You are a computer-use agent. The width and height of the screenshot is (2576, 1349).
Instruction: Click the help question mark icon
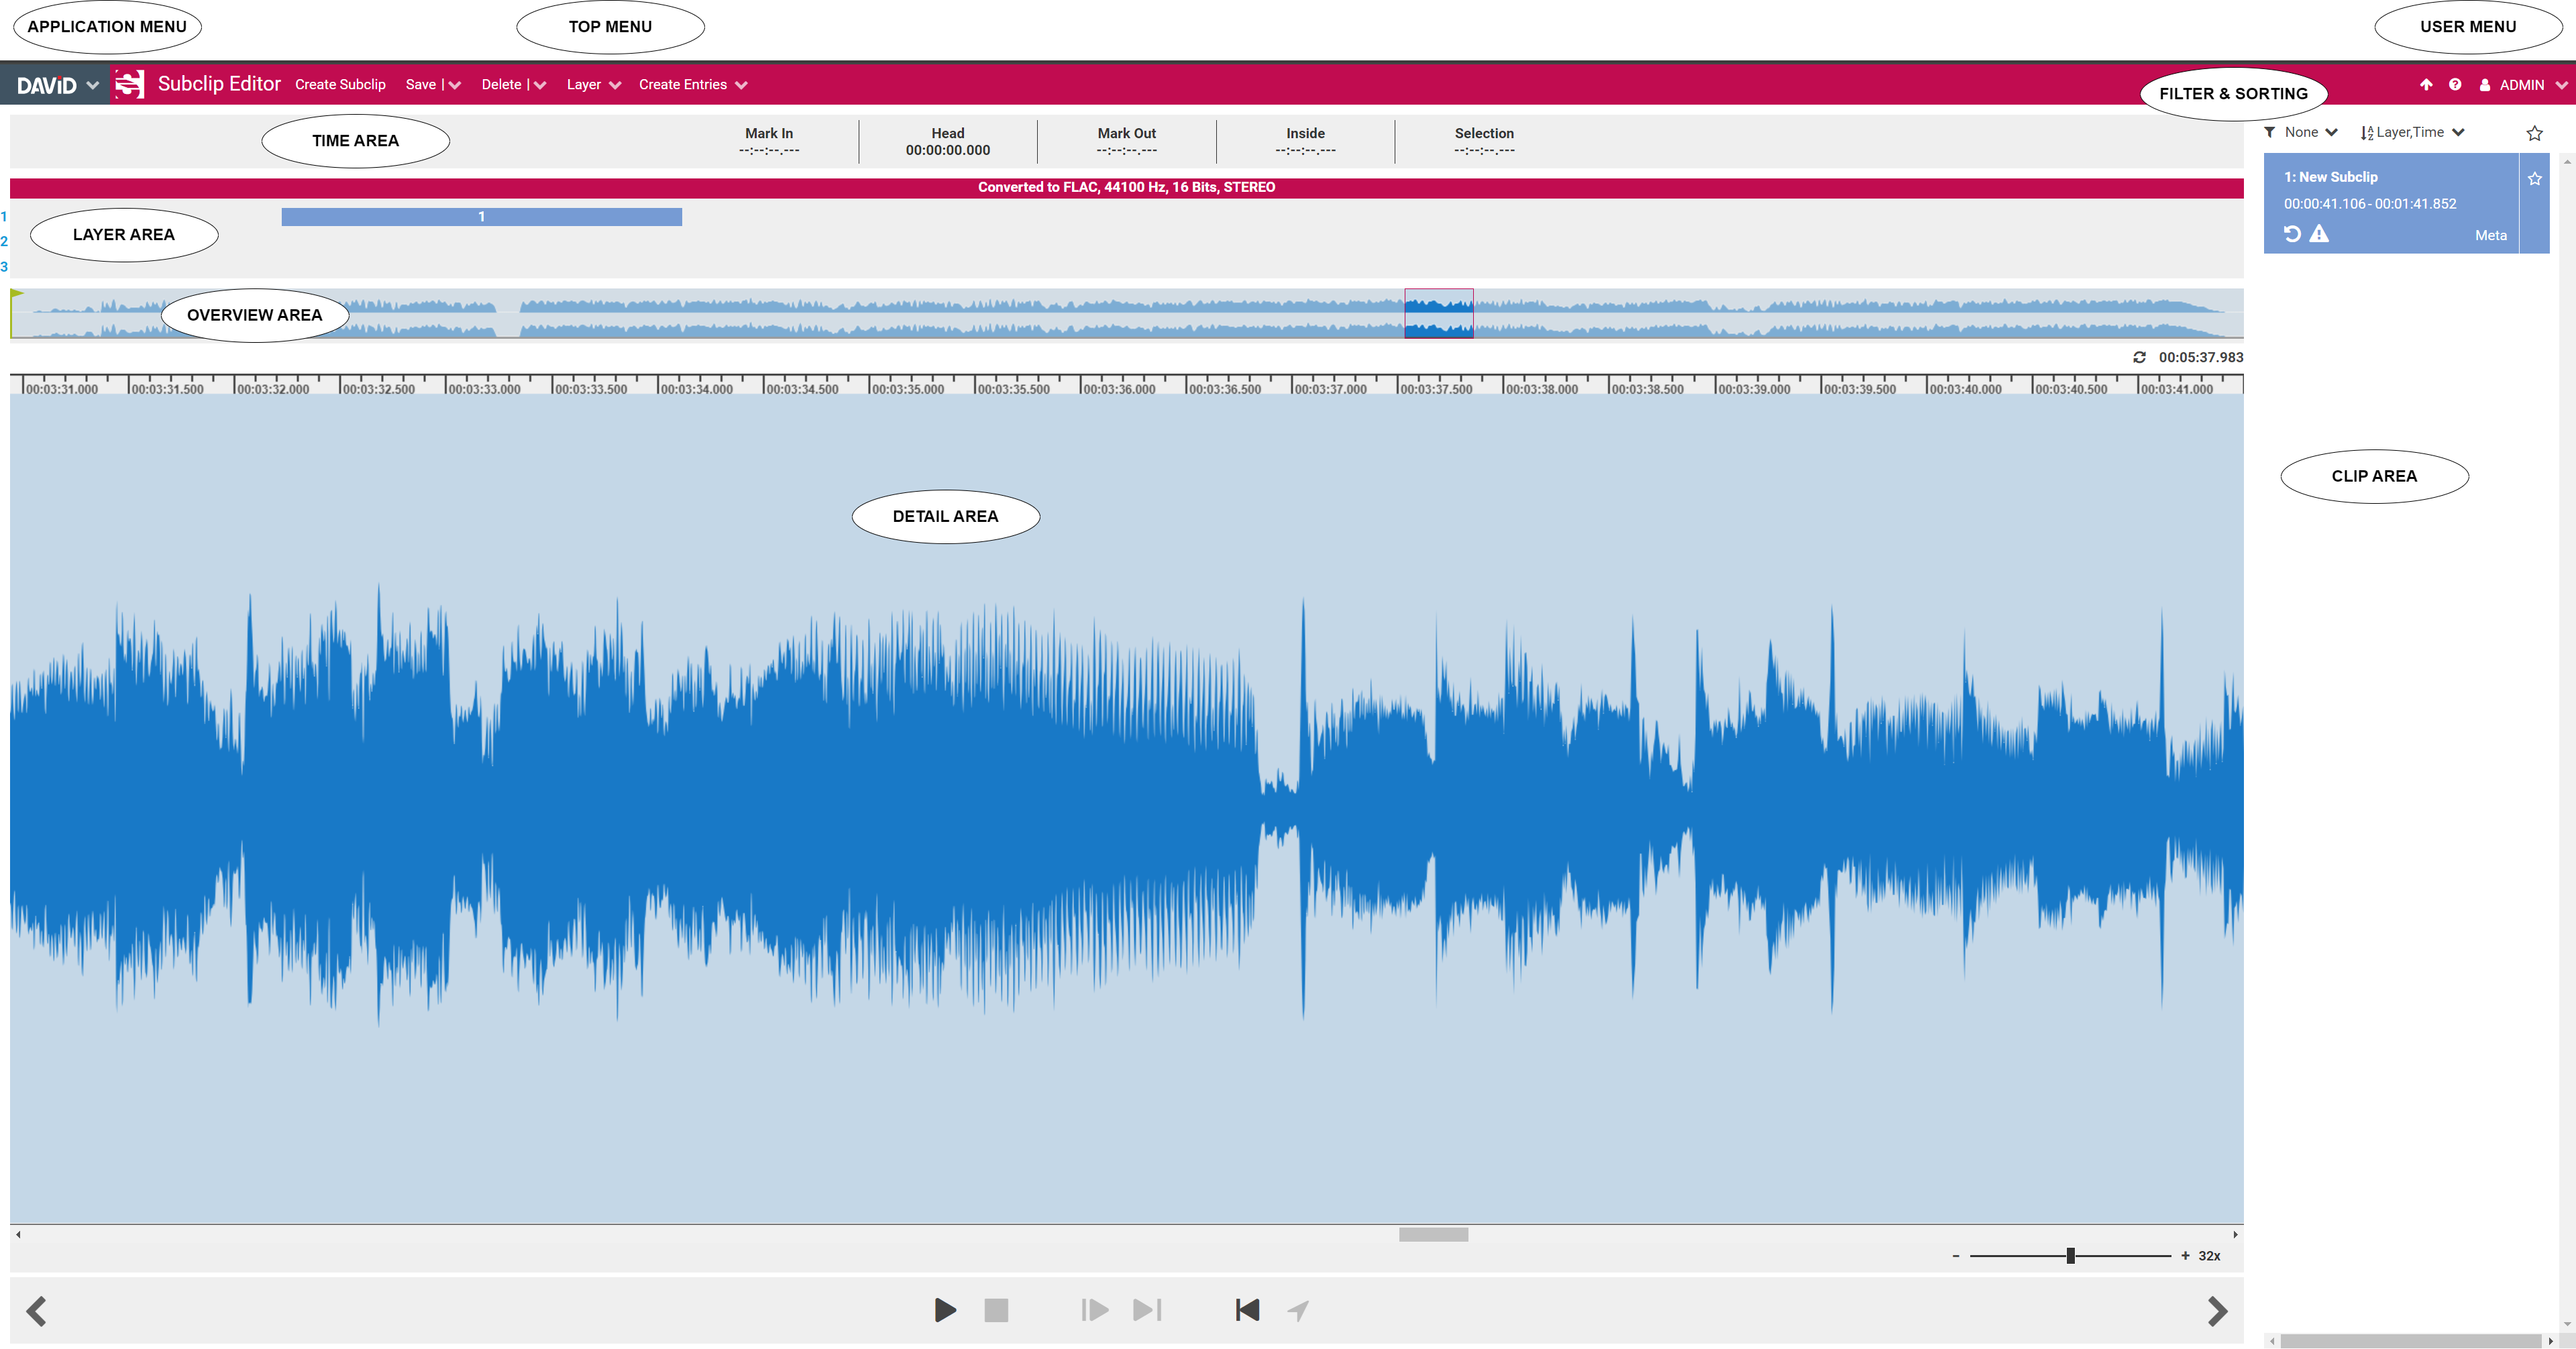click(x=2455, y=85)
